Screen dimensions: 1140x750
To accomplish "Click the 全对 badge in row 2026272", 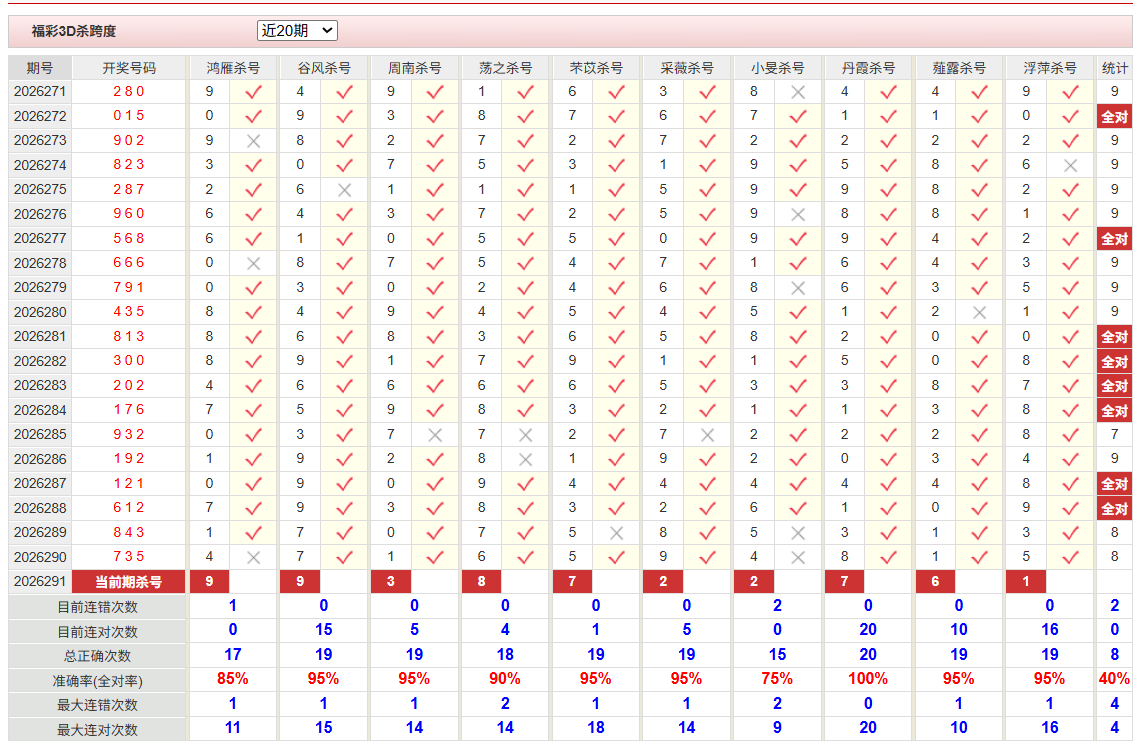I will pyautogui.click(x=1115, y=116).
